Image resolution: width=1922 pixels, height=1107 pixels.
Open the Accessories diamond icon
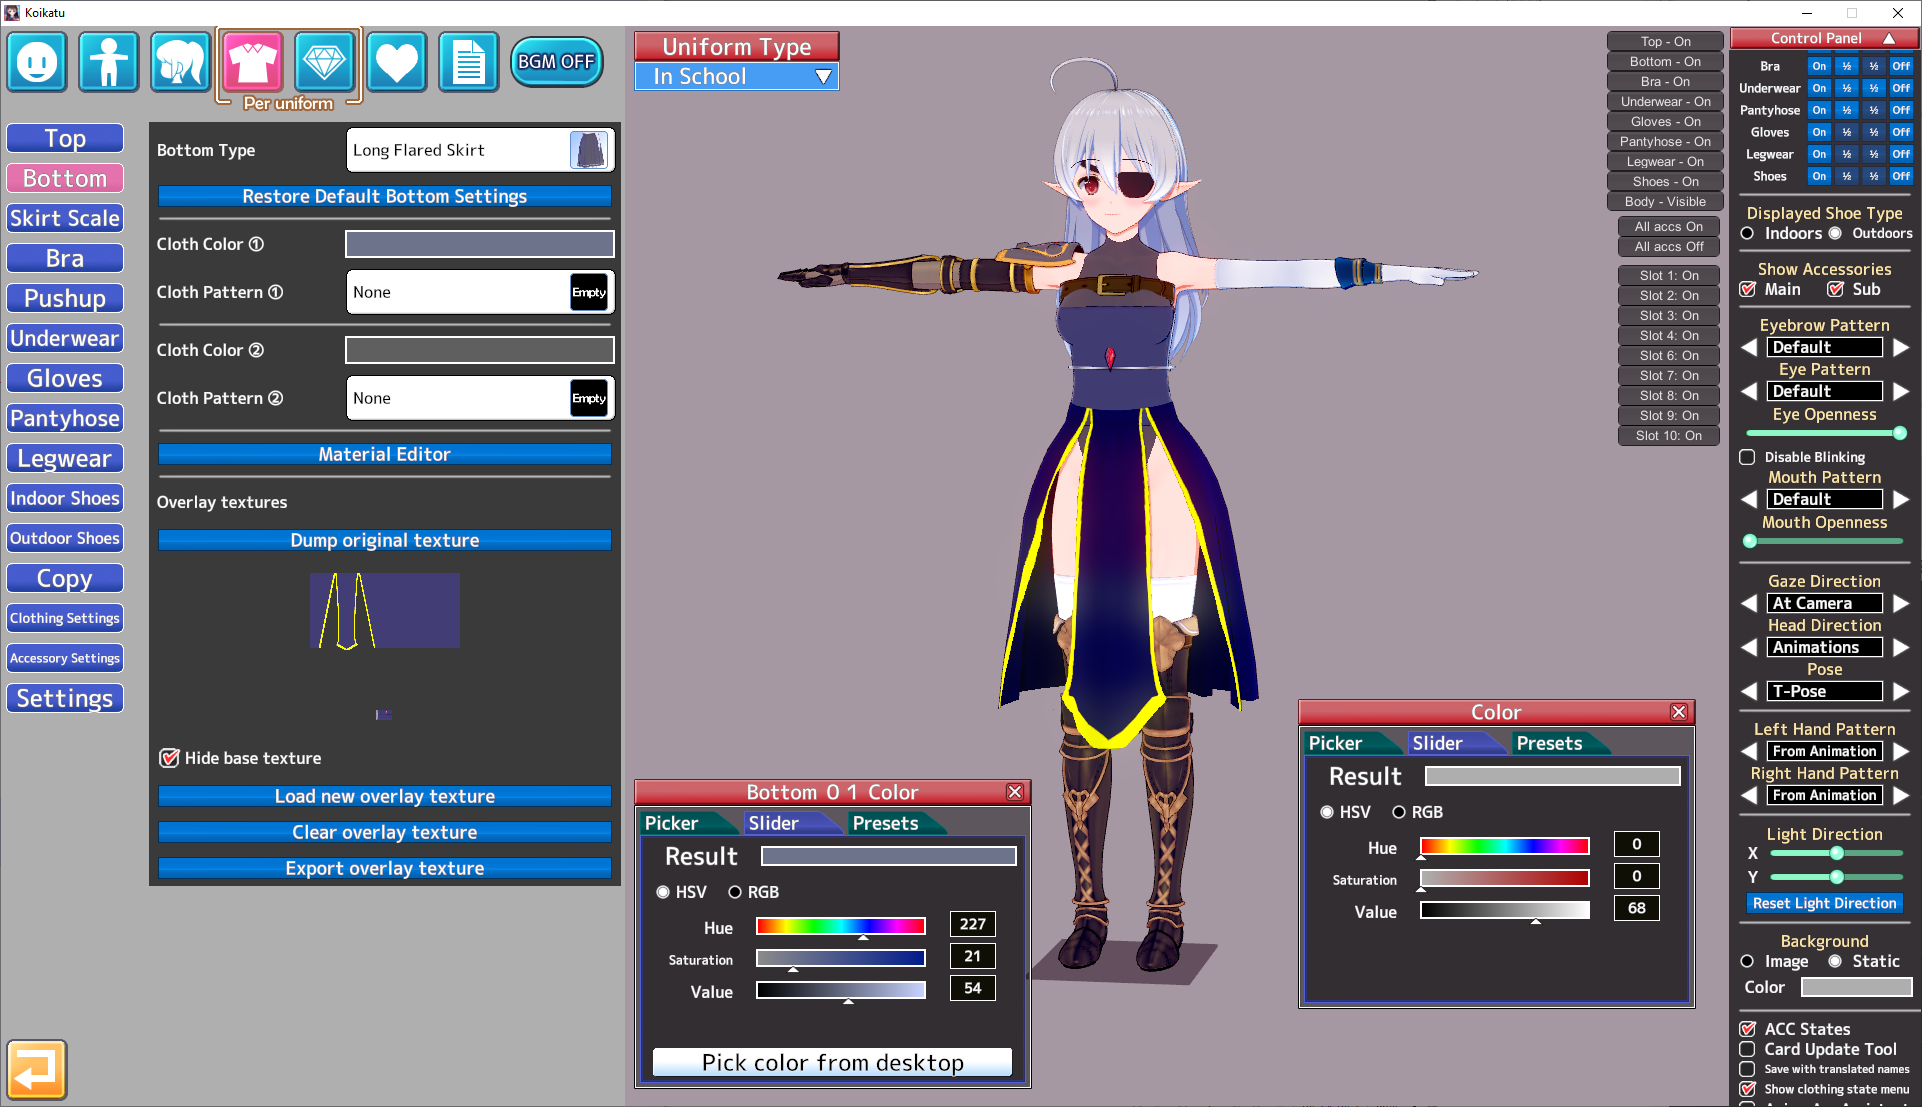(x=324, y=62)
